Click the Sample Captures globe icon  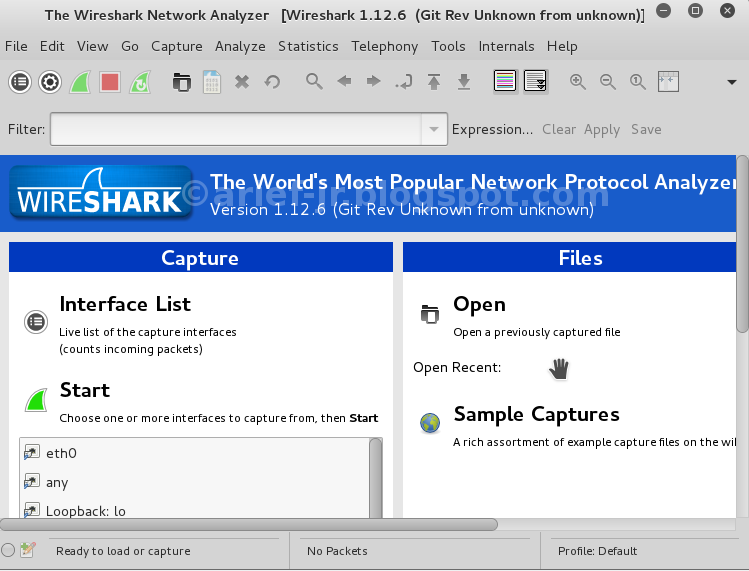430,423
